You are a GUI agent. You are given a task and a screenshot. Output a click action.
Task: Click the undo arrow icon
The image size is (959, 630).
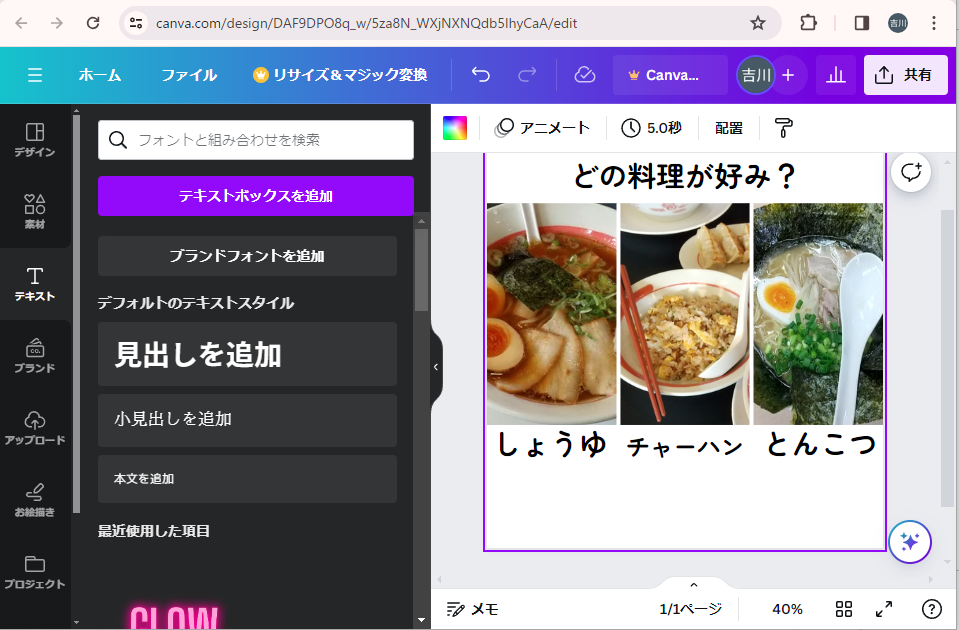pyautogui.click(x=481, y=75)
